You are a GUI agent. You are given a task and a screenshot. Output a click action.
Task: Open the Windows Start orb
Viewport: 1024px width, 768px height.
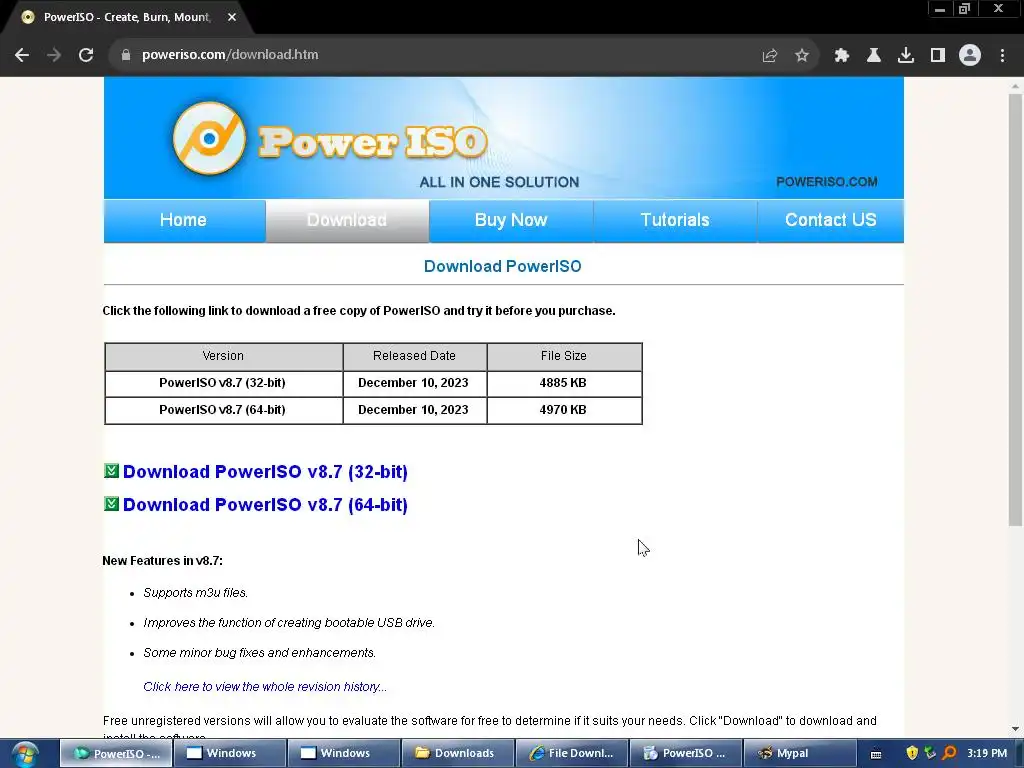click(25, 754)
